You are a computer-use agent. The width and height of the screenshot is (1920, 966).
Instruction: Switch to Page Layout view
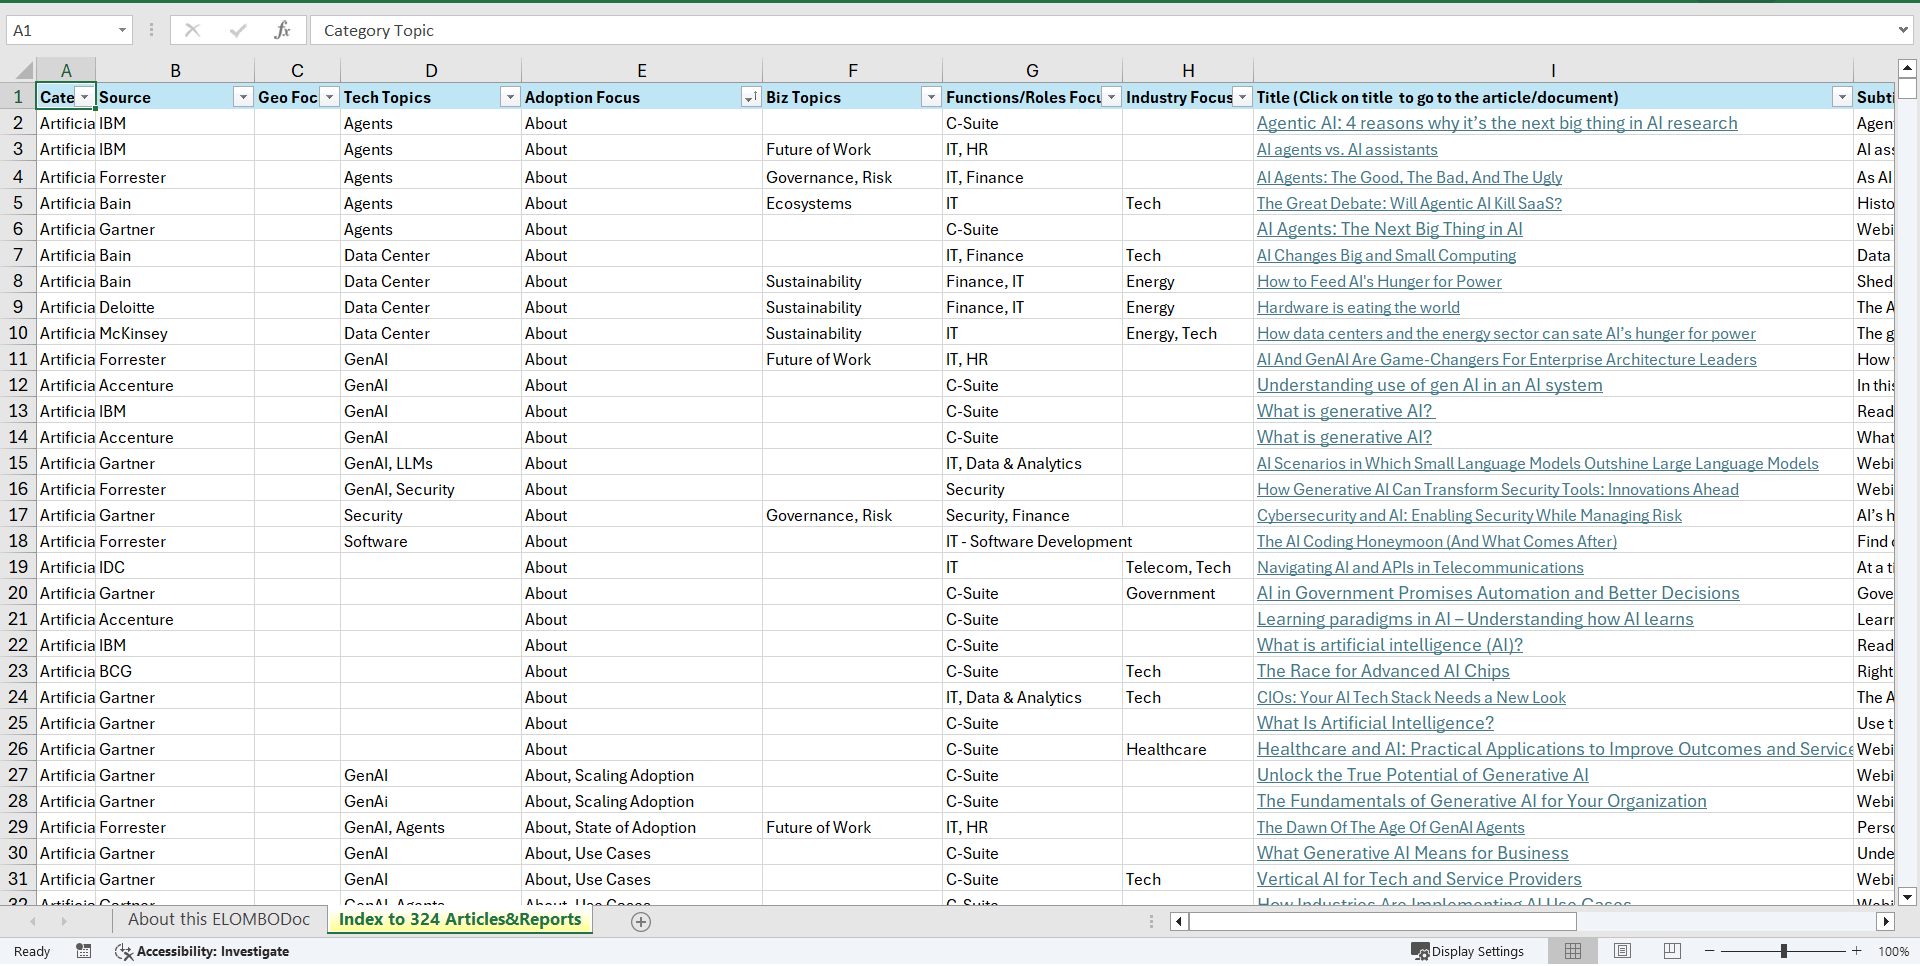1622,951
